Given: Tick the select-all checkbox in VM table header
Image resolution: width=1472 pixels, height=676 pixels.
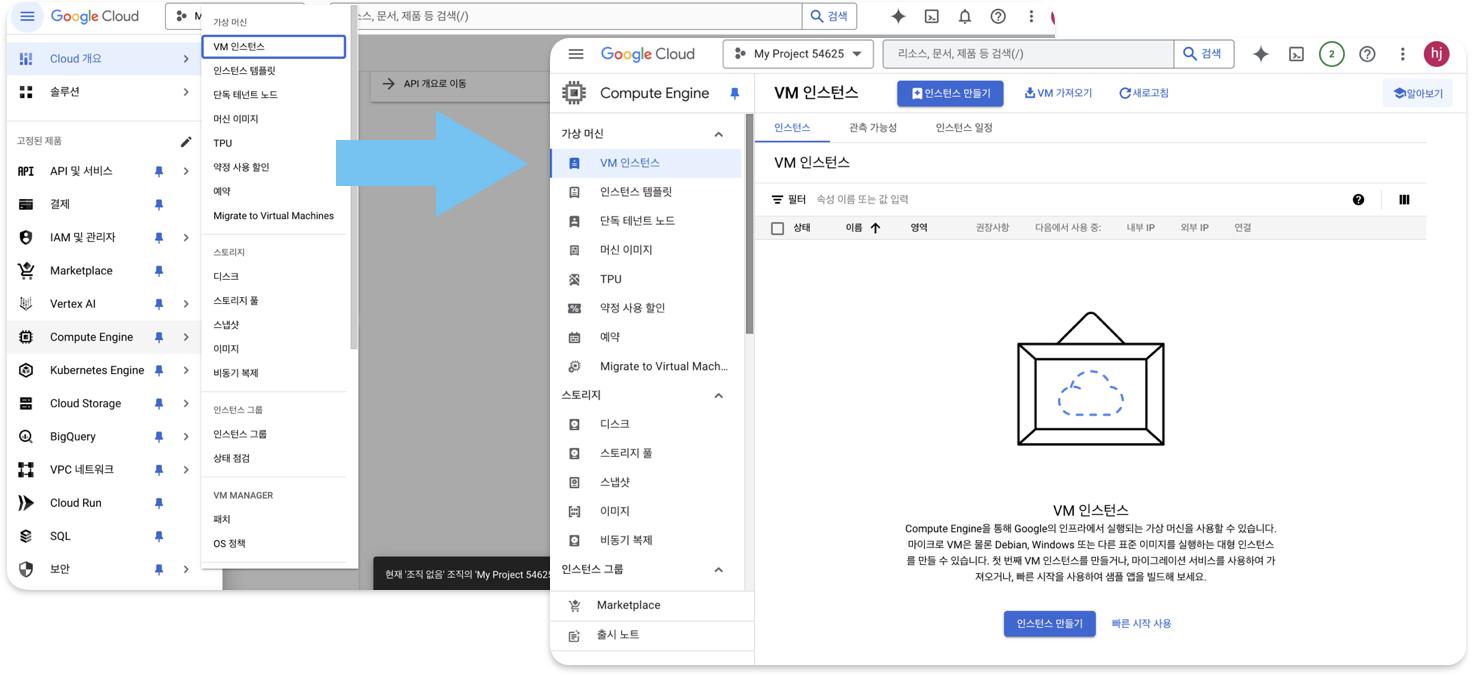Looking at the screenshot, I should coord(777,228).
